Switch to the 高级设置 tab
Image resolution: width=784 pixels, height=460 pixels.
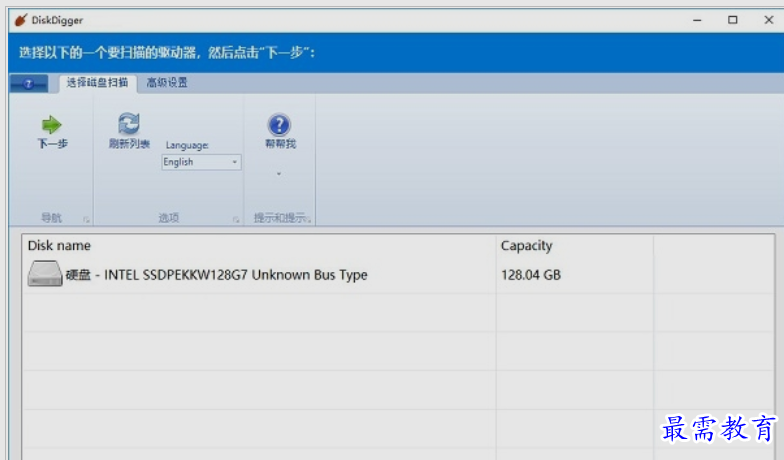coord(167,82)
